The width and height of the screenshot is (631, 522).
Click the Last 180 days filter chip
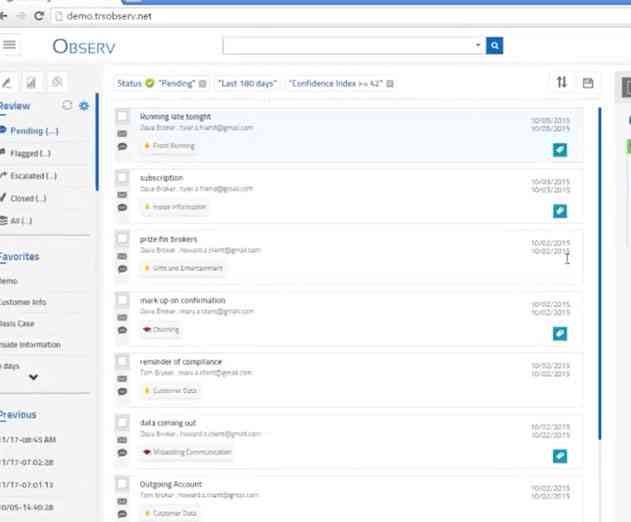pos(247,83)
